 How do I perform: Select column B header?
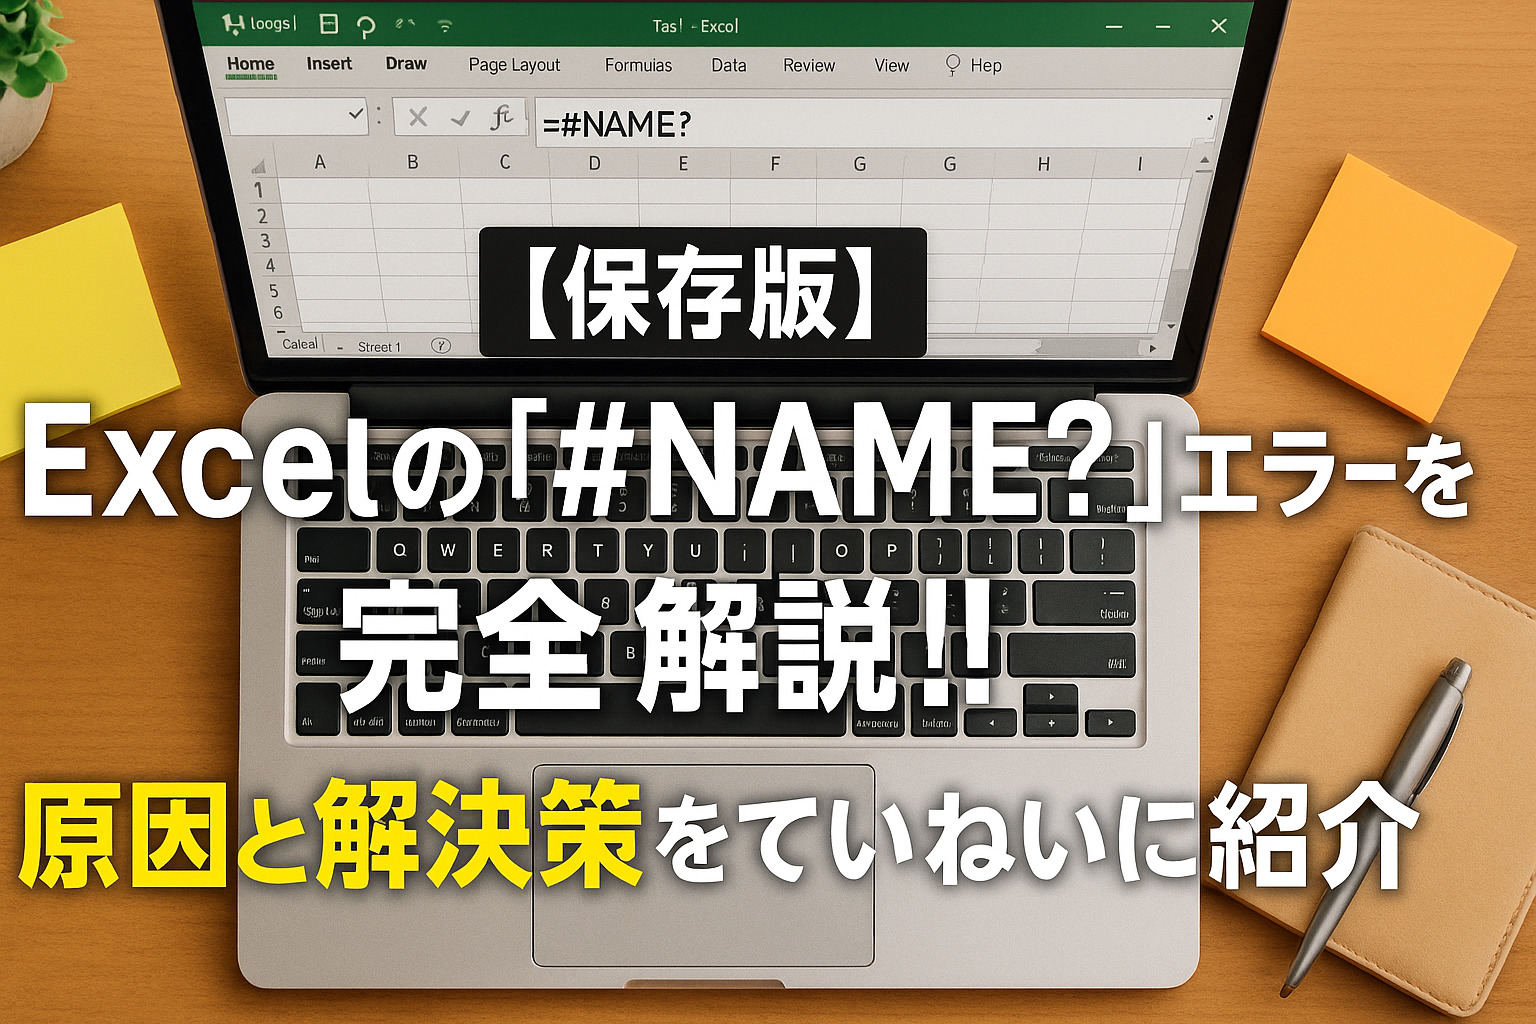click(x=412, y=162)
